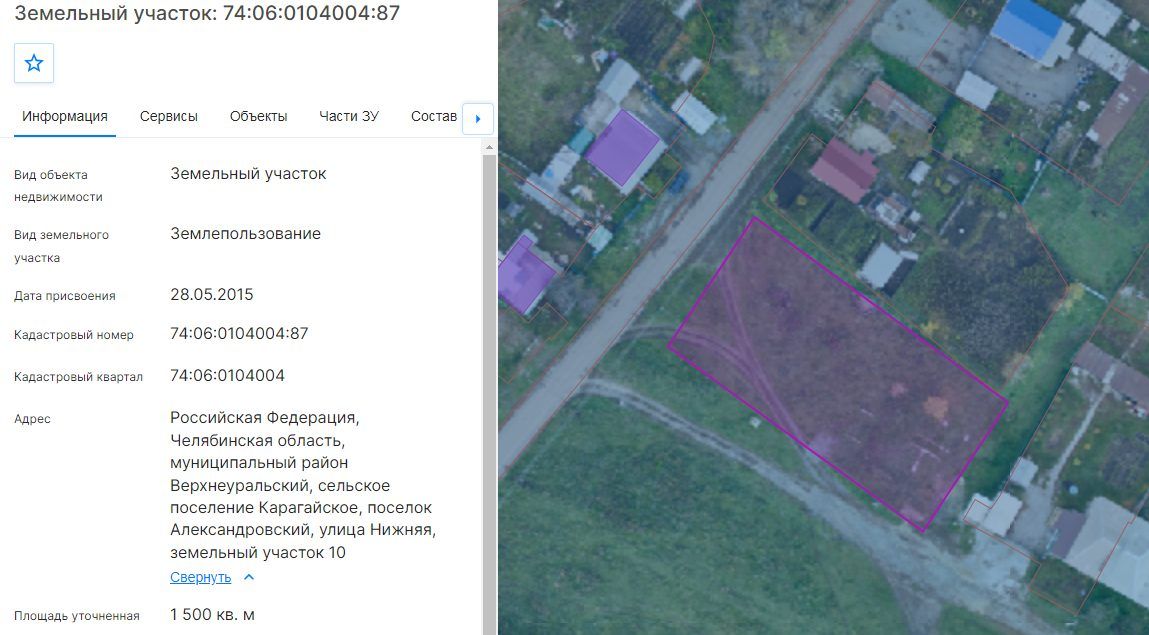Click value Земельный участок under object type

[248, 174]
